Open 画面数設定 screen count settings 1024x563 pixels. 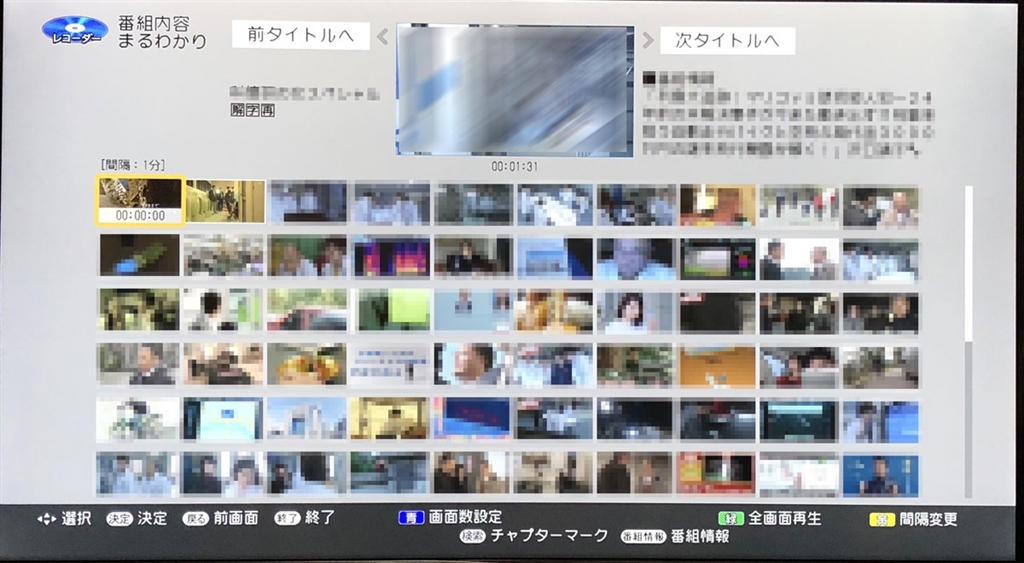465,517
